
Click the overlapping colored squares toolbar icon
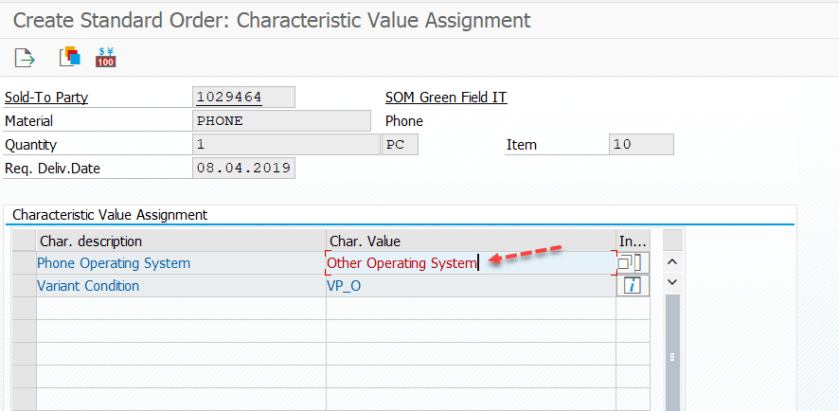(x=69, y=57)
